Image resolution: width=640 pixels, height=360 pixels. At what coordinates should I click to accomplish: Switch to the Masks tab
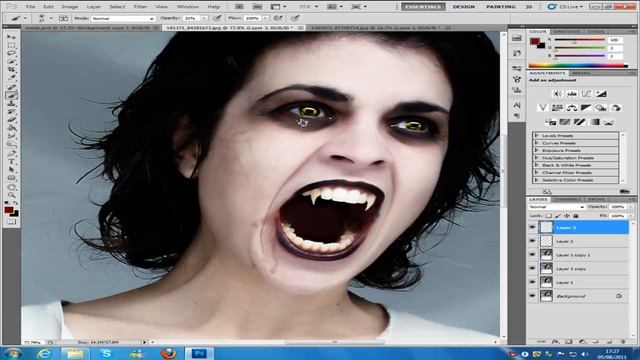(x=581, y=73)
